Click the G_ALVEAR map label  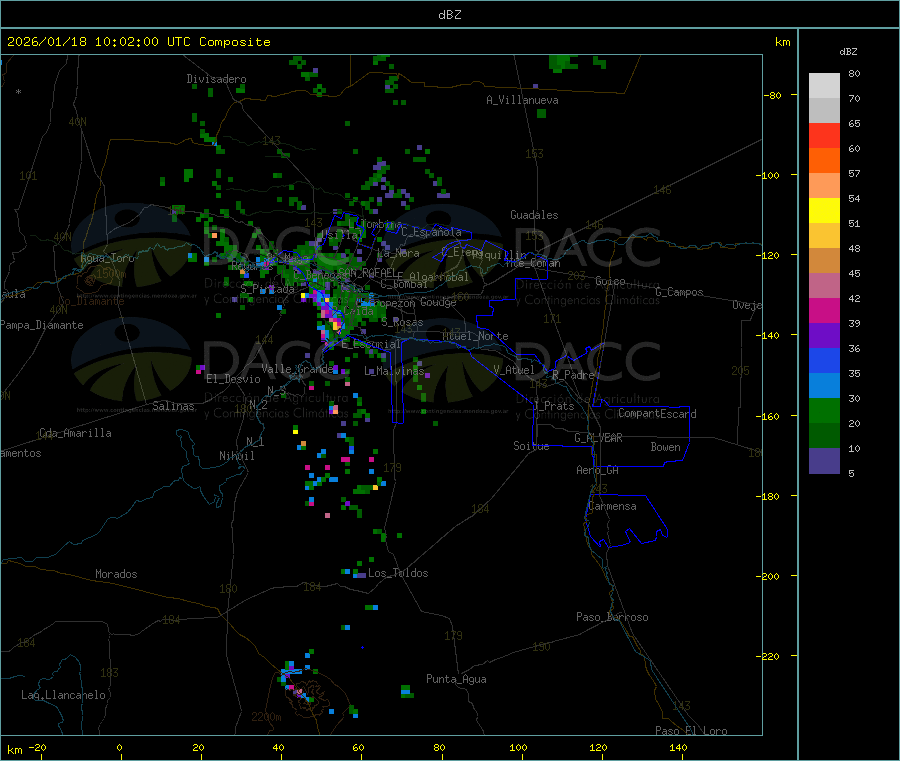tap(598, 438)
